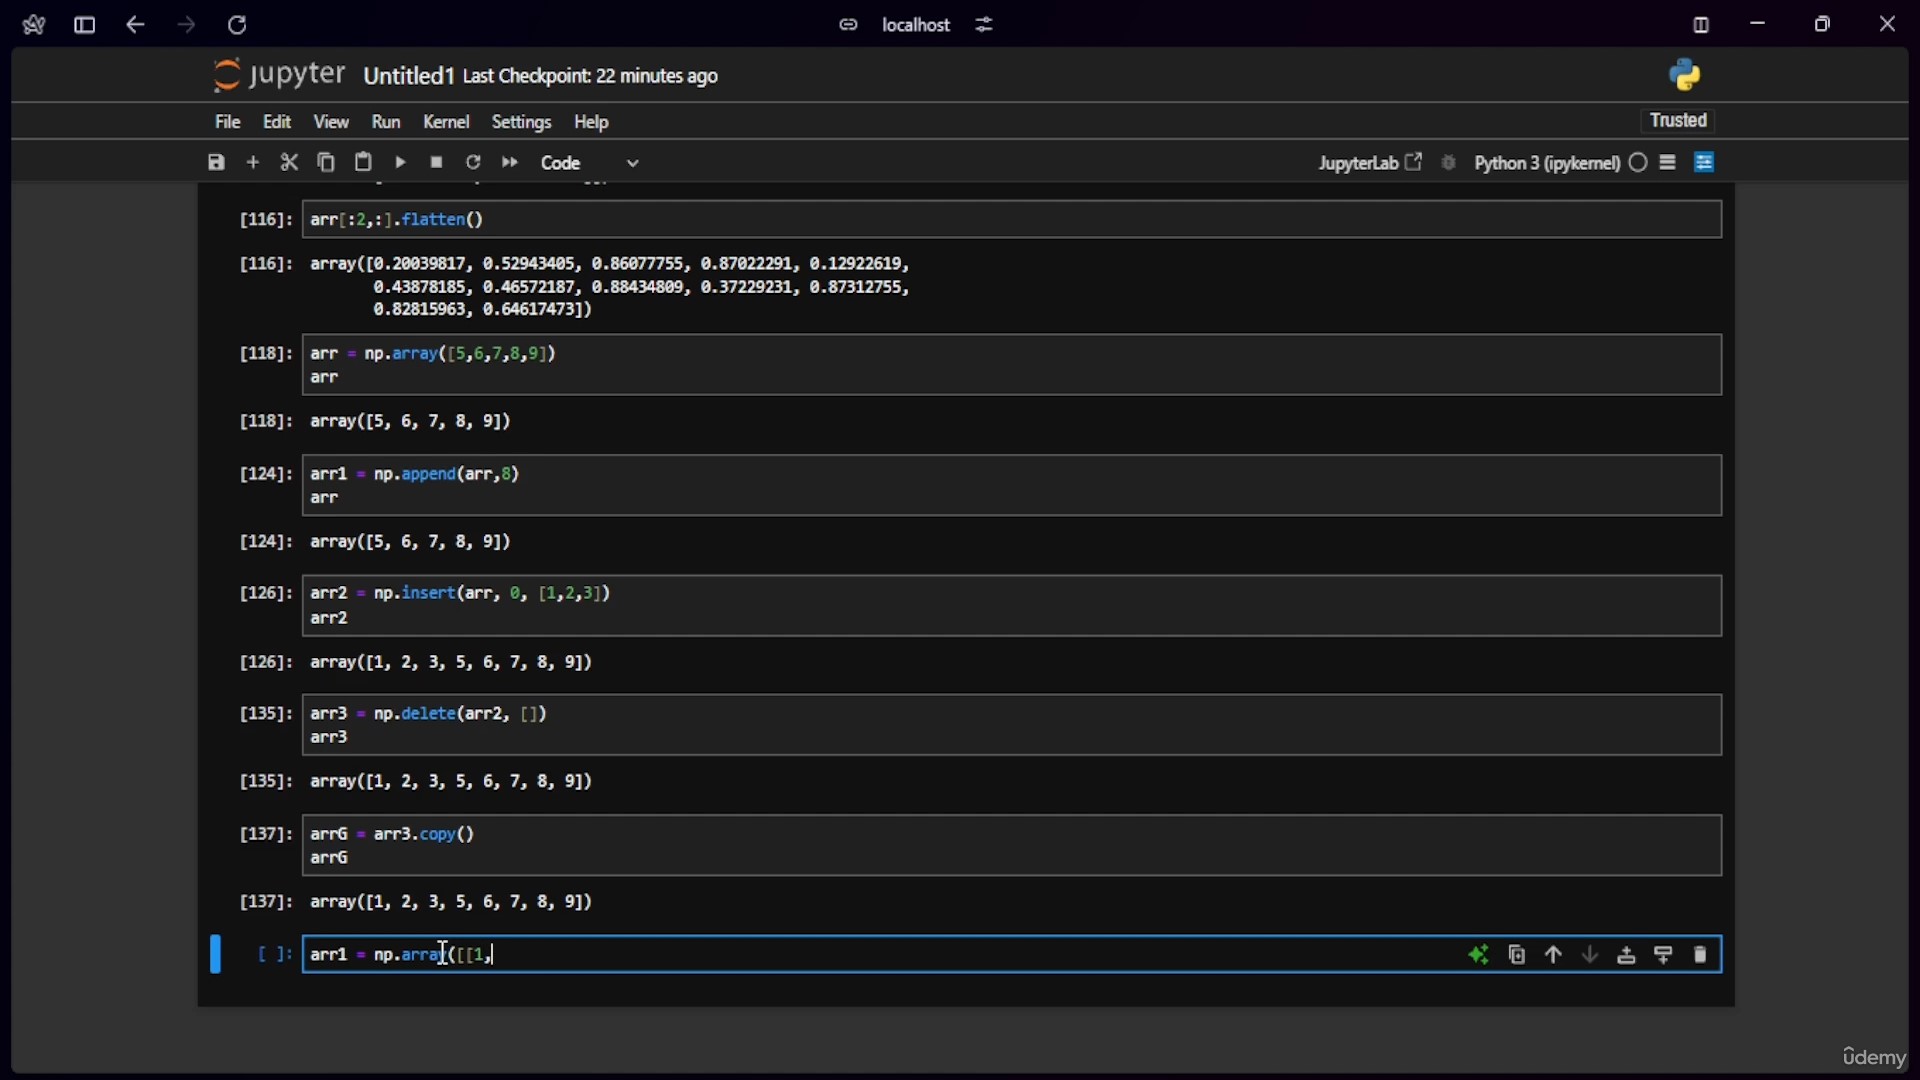Image resolution: width=1920 pixels, height=1080 pixels.
Task: Move the active cell down with arrow icon
Action: pyautogui.click(x=1590, y=955)
